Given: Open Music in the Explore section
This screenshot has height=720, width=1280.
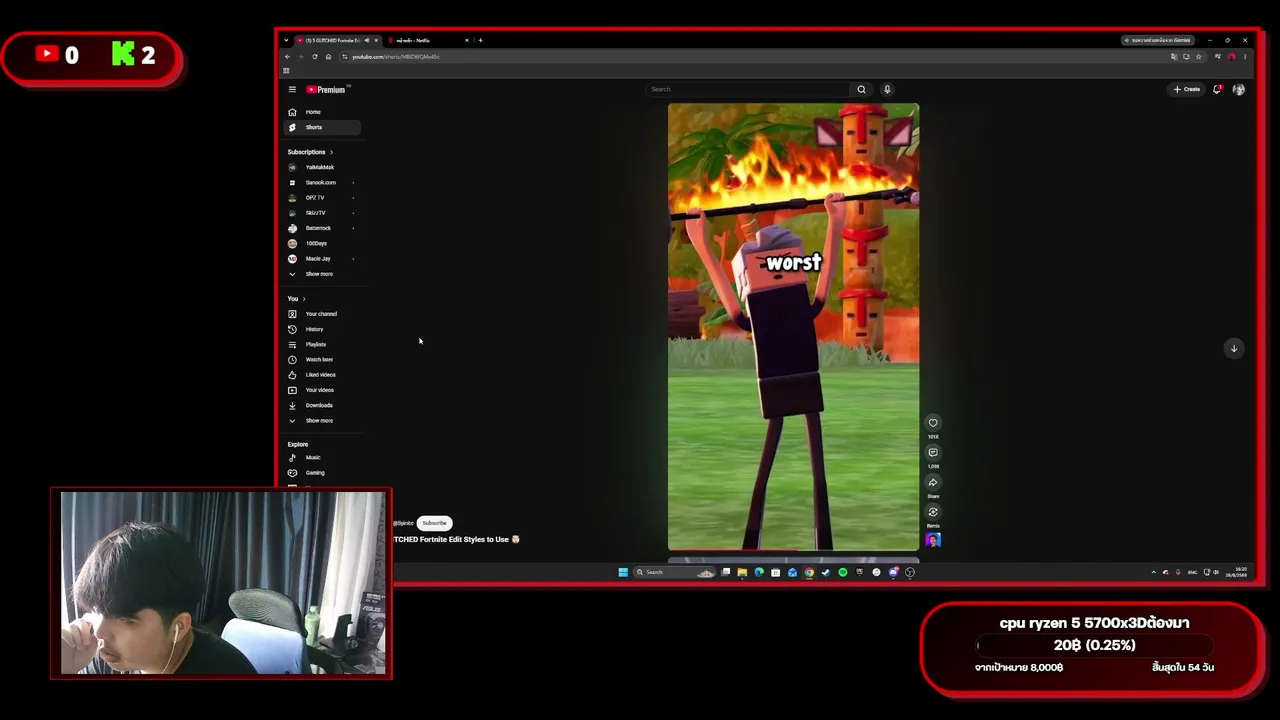Looking at the screenshot, I should (321, 457).
